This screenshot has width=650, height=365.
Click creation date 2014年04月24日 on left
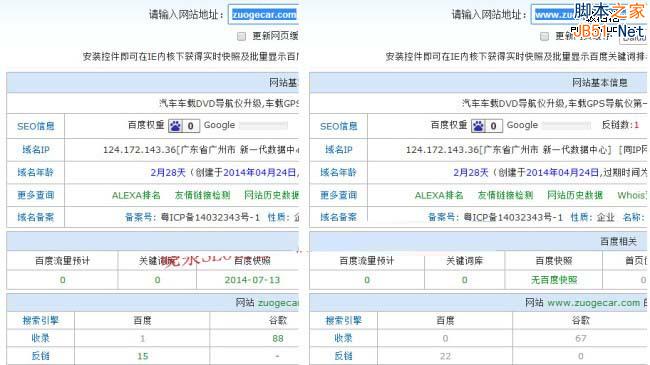coord(260,172)
